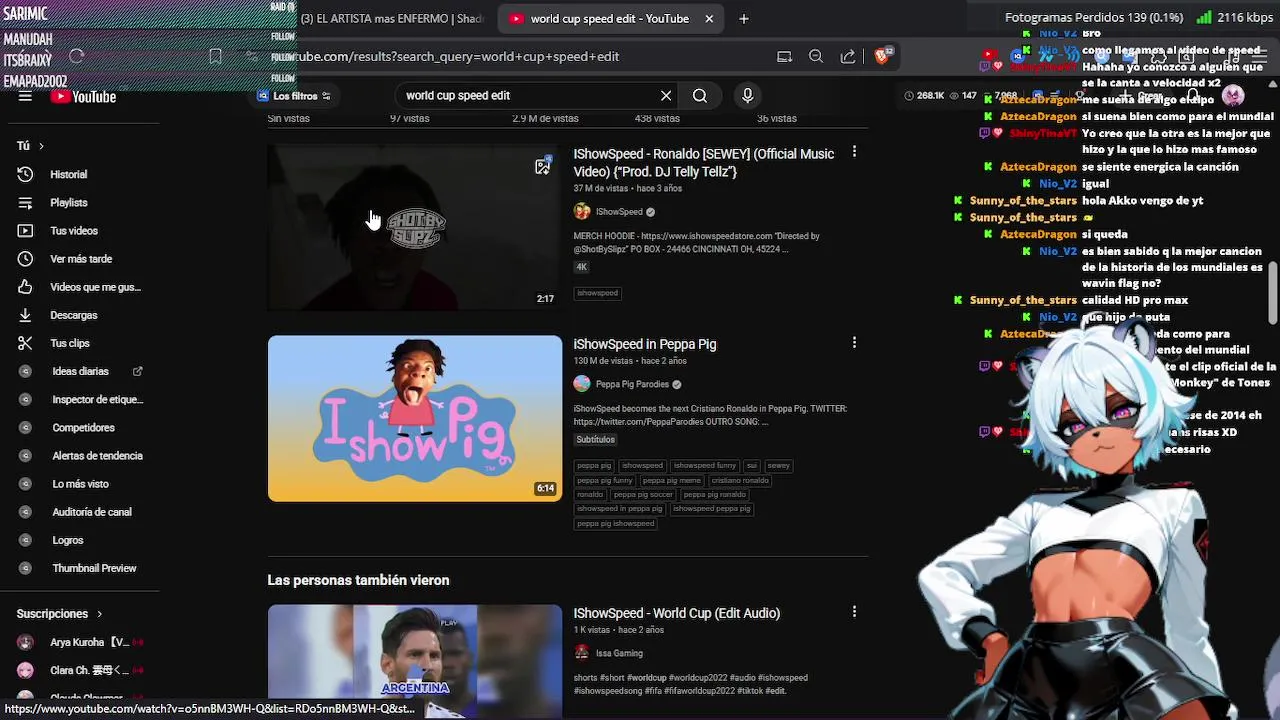
Task: Expand the Tú section chevron
Action: point(41,146)
